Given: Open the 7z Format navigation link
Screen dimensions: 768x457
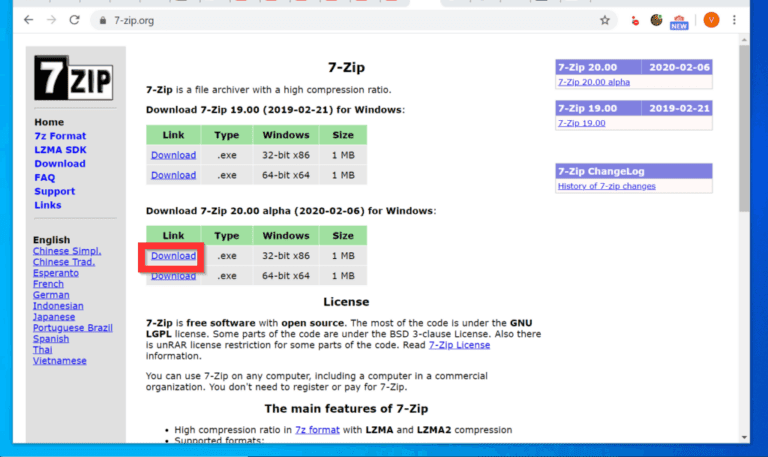Looking at the screenshot, I should tap(60, 136).
